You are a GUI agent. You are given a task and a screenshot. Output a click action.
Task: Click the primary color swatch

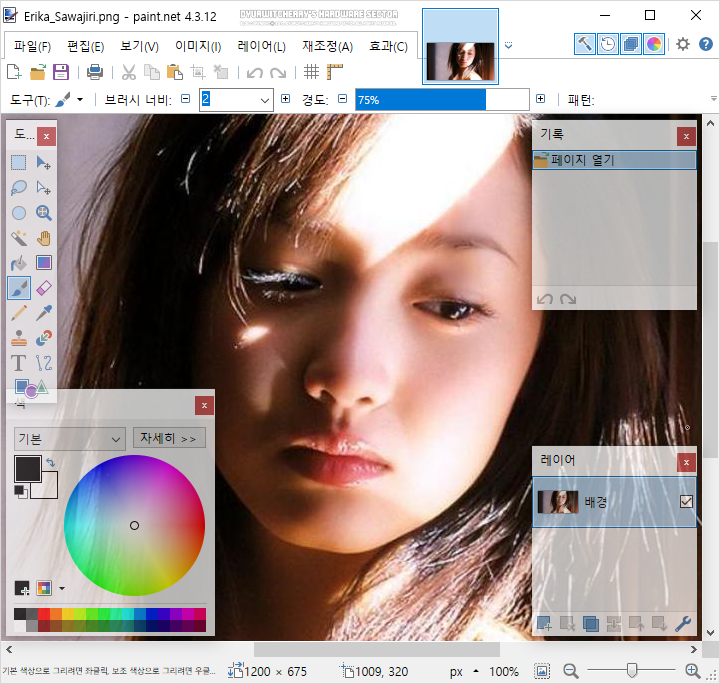click(28, 468)
